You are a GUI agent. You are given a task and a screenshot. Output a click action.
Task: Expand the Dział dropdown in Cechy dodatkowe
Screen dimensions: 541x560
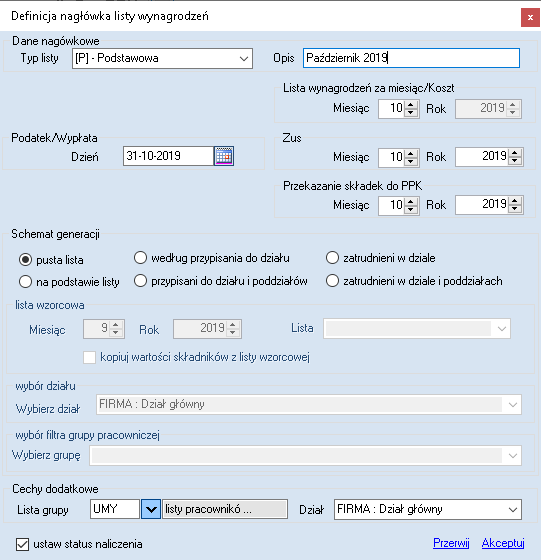428,509
